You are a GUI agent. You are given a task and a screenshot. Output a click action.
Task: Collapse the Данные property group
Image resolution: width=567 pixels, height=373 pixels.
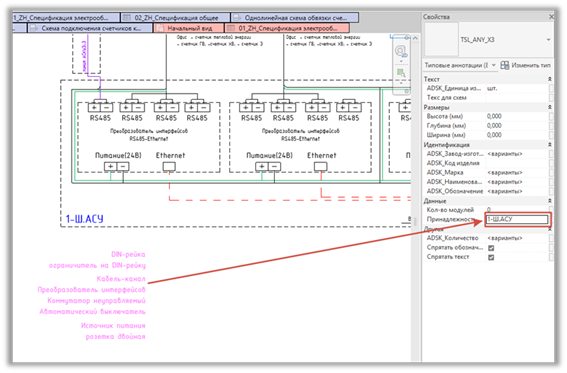click(x=550, y=201)
